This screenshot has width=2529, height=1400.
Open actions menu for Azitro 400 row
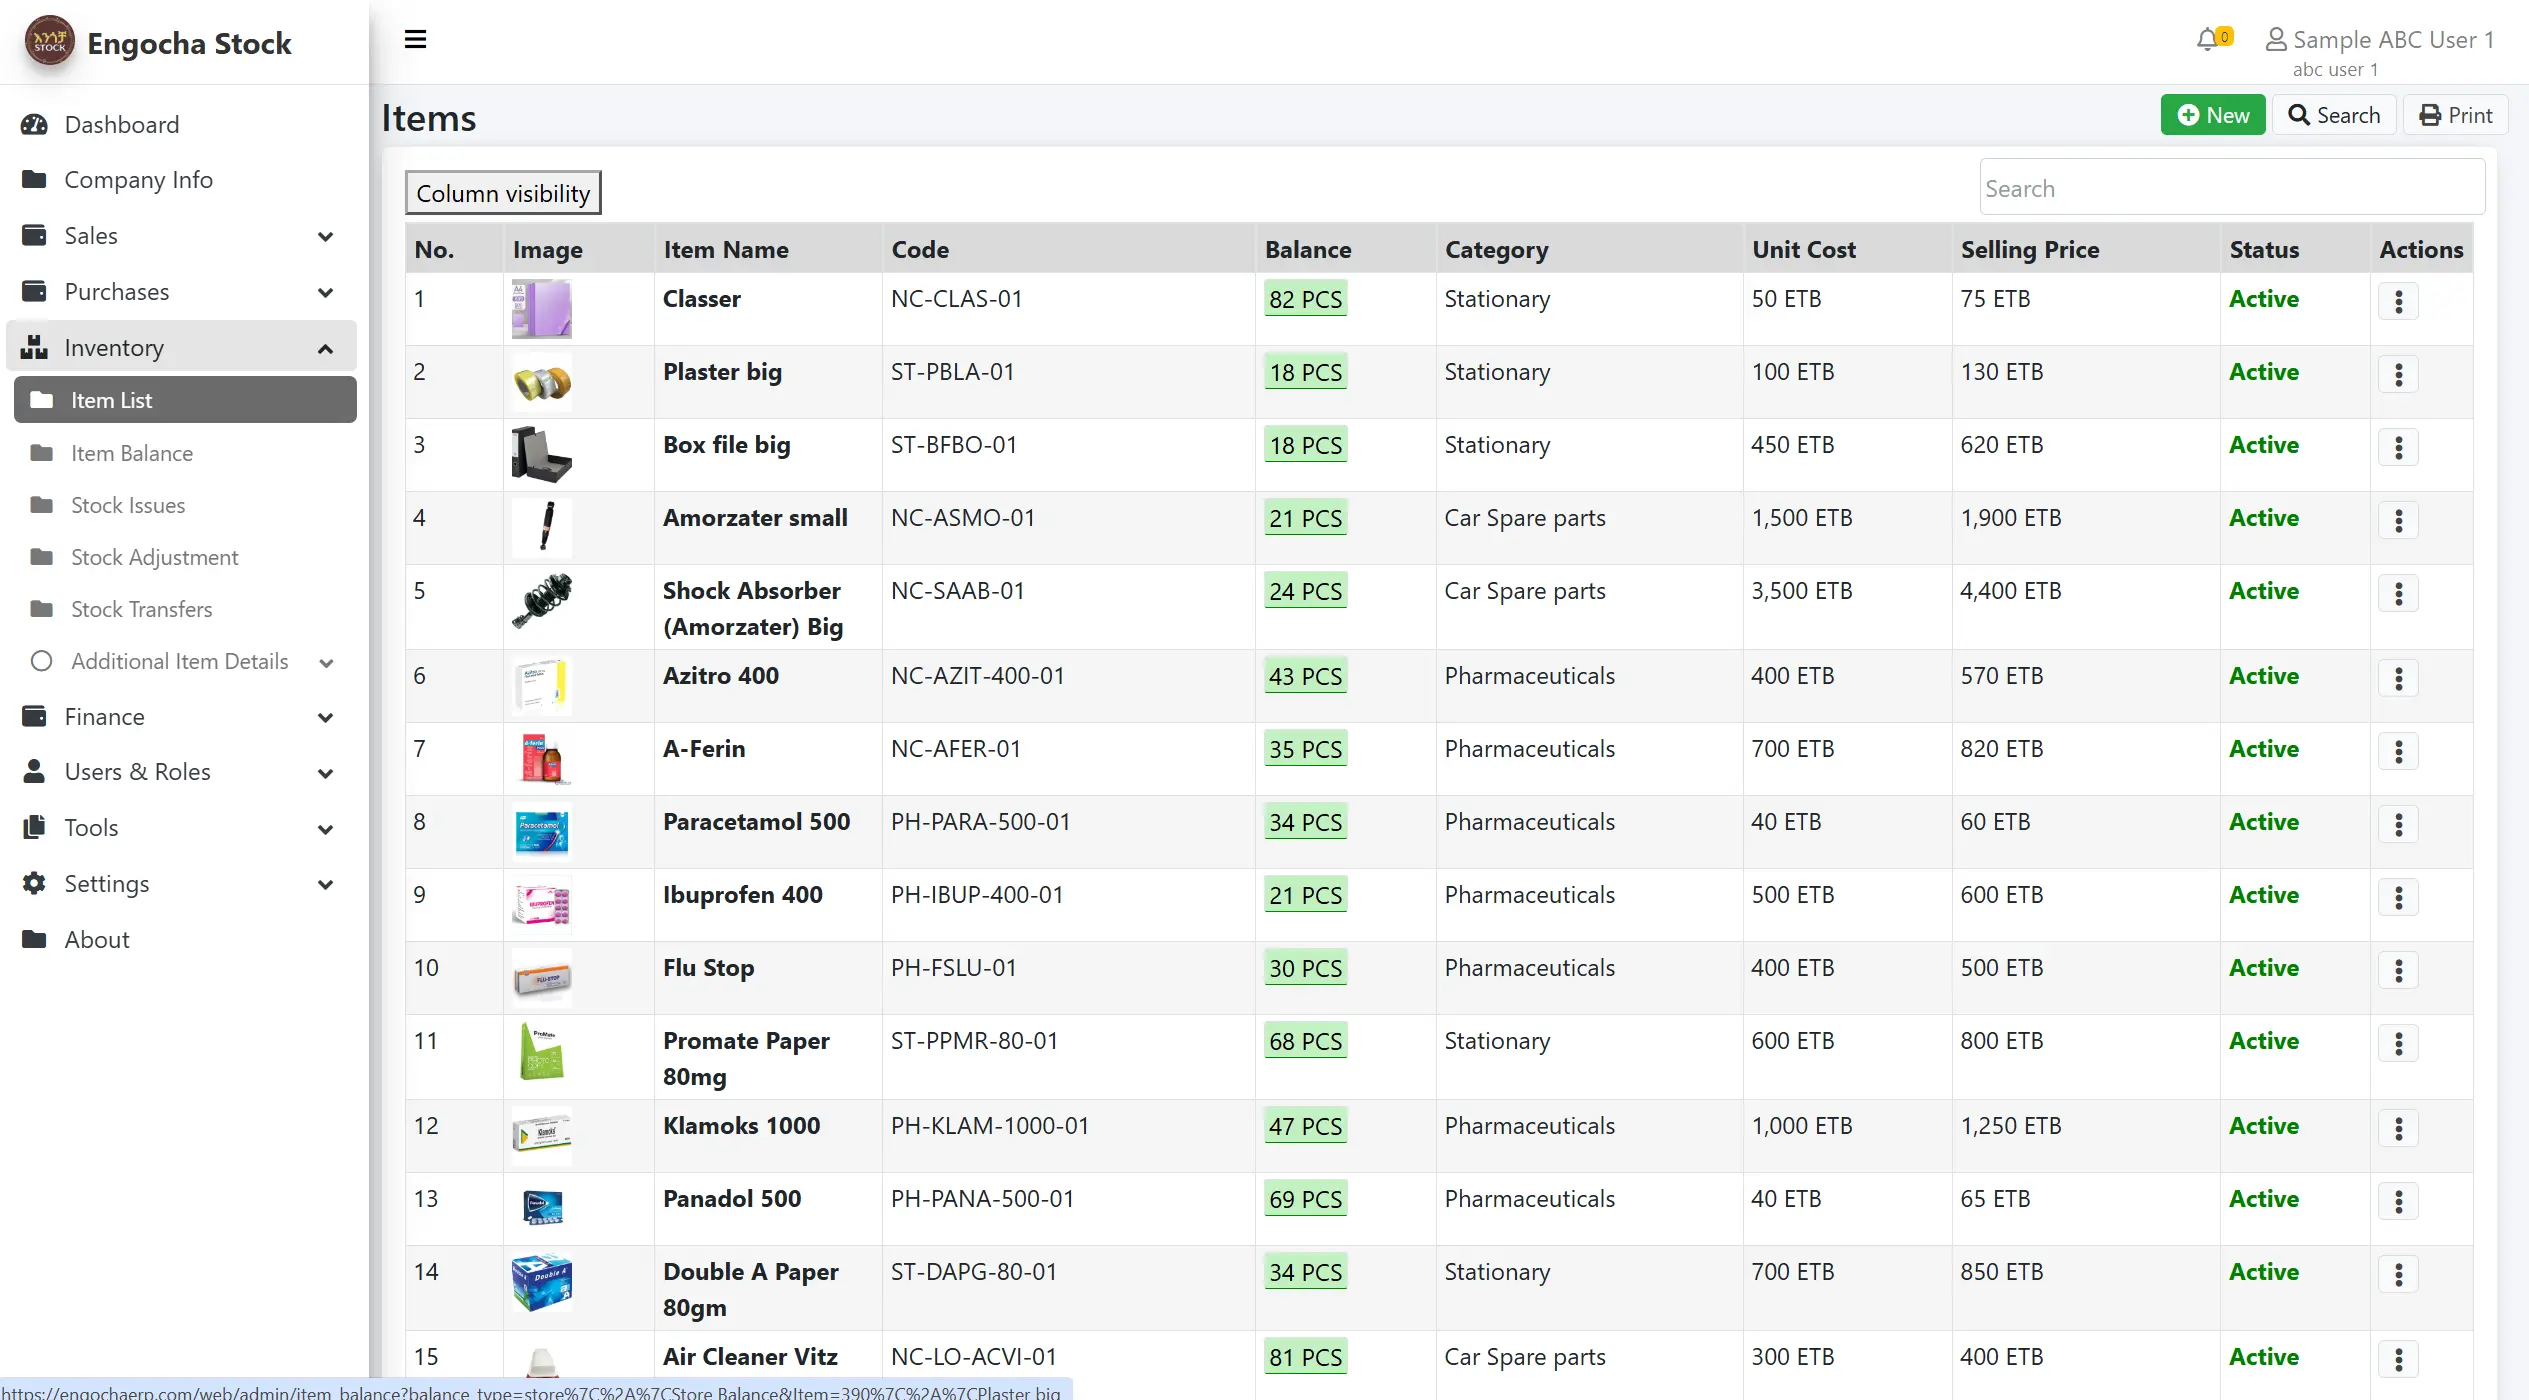click(2398, 679)
